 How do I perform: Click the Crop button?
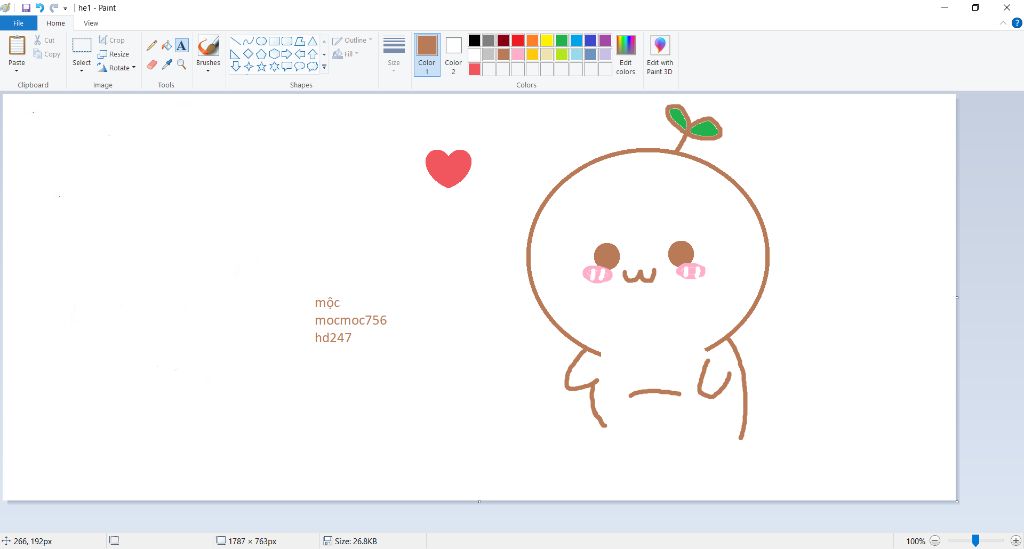pyautogui.click(x=111, y=40)
